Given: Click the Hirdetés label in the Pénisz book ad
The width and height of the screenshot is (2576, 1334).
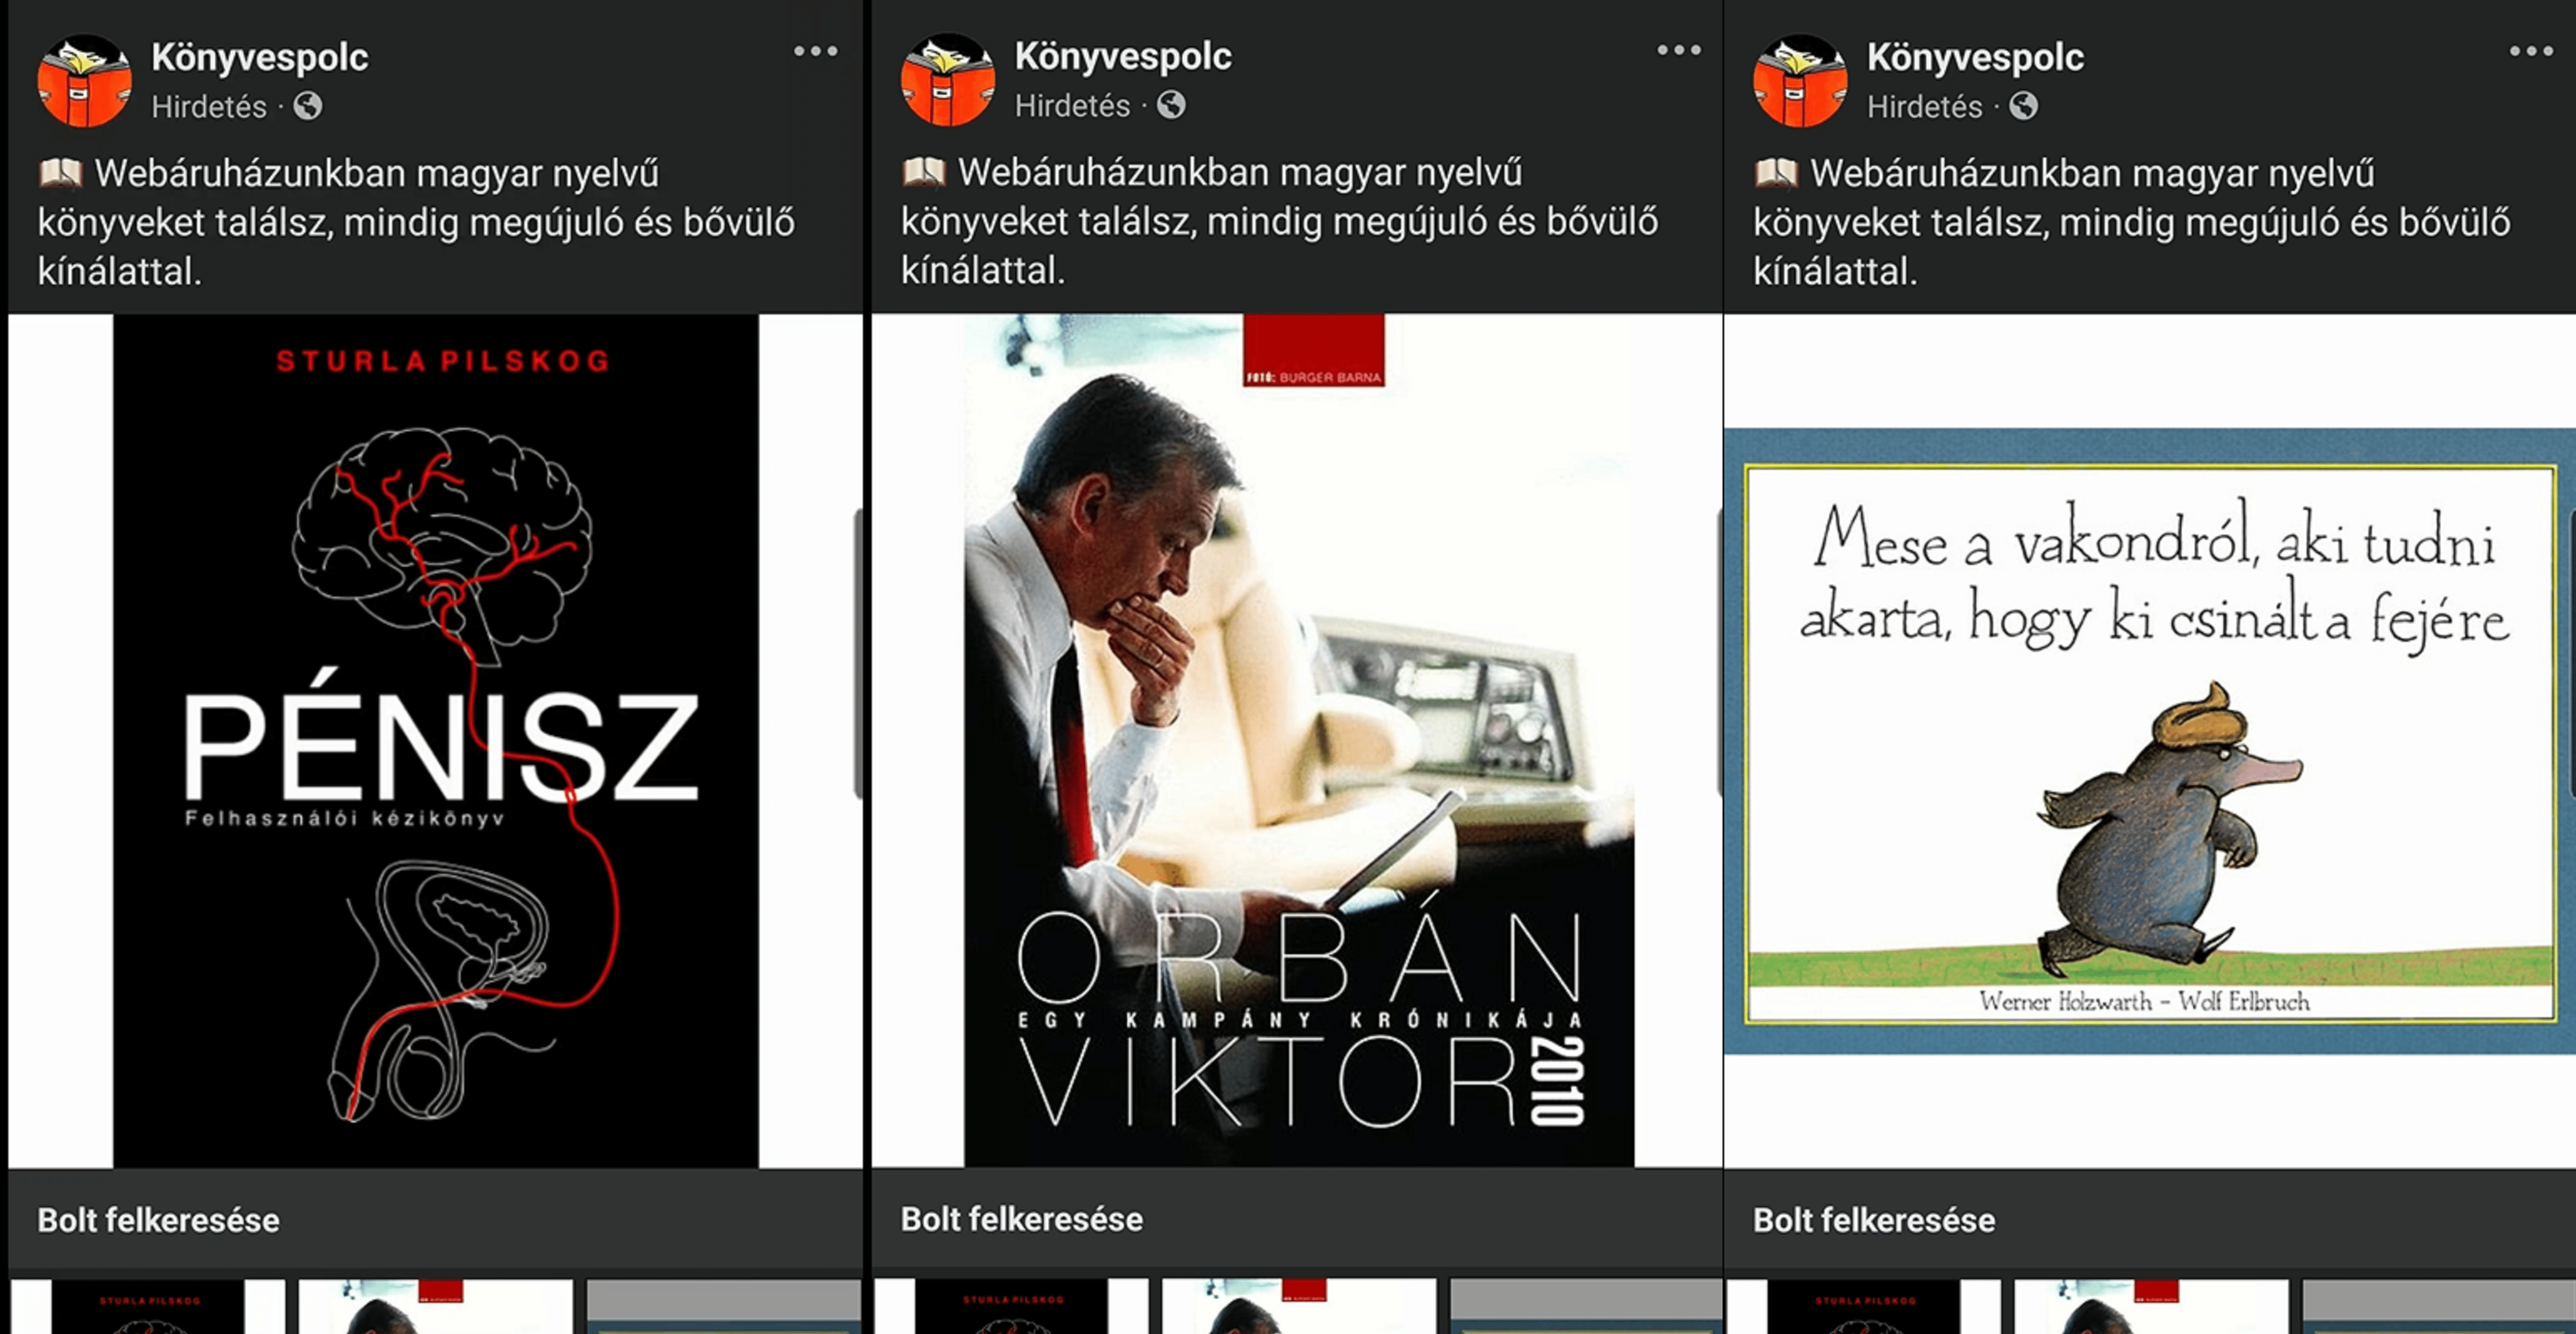Looking at the screenshot, I should (209, 107).
